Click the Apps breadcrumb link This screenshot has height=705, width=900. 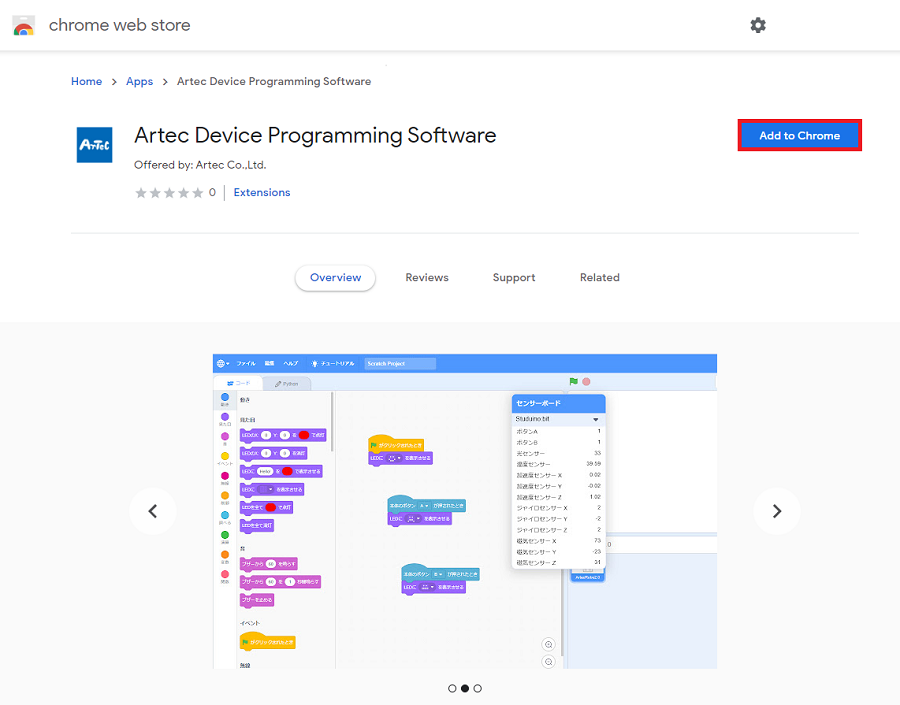[139, 82]
